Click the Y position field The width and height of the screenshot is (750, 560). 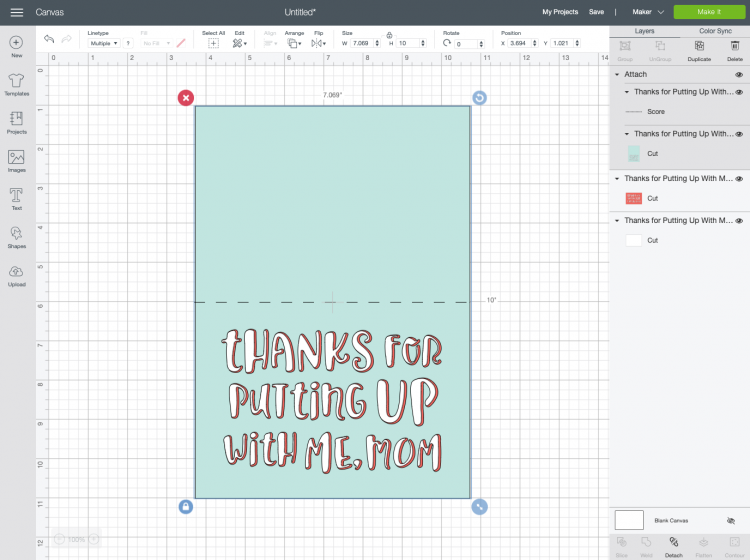click(x=563, y=44)
